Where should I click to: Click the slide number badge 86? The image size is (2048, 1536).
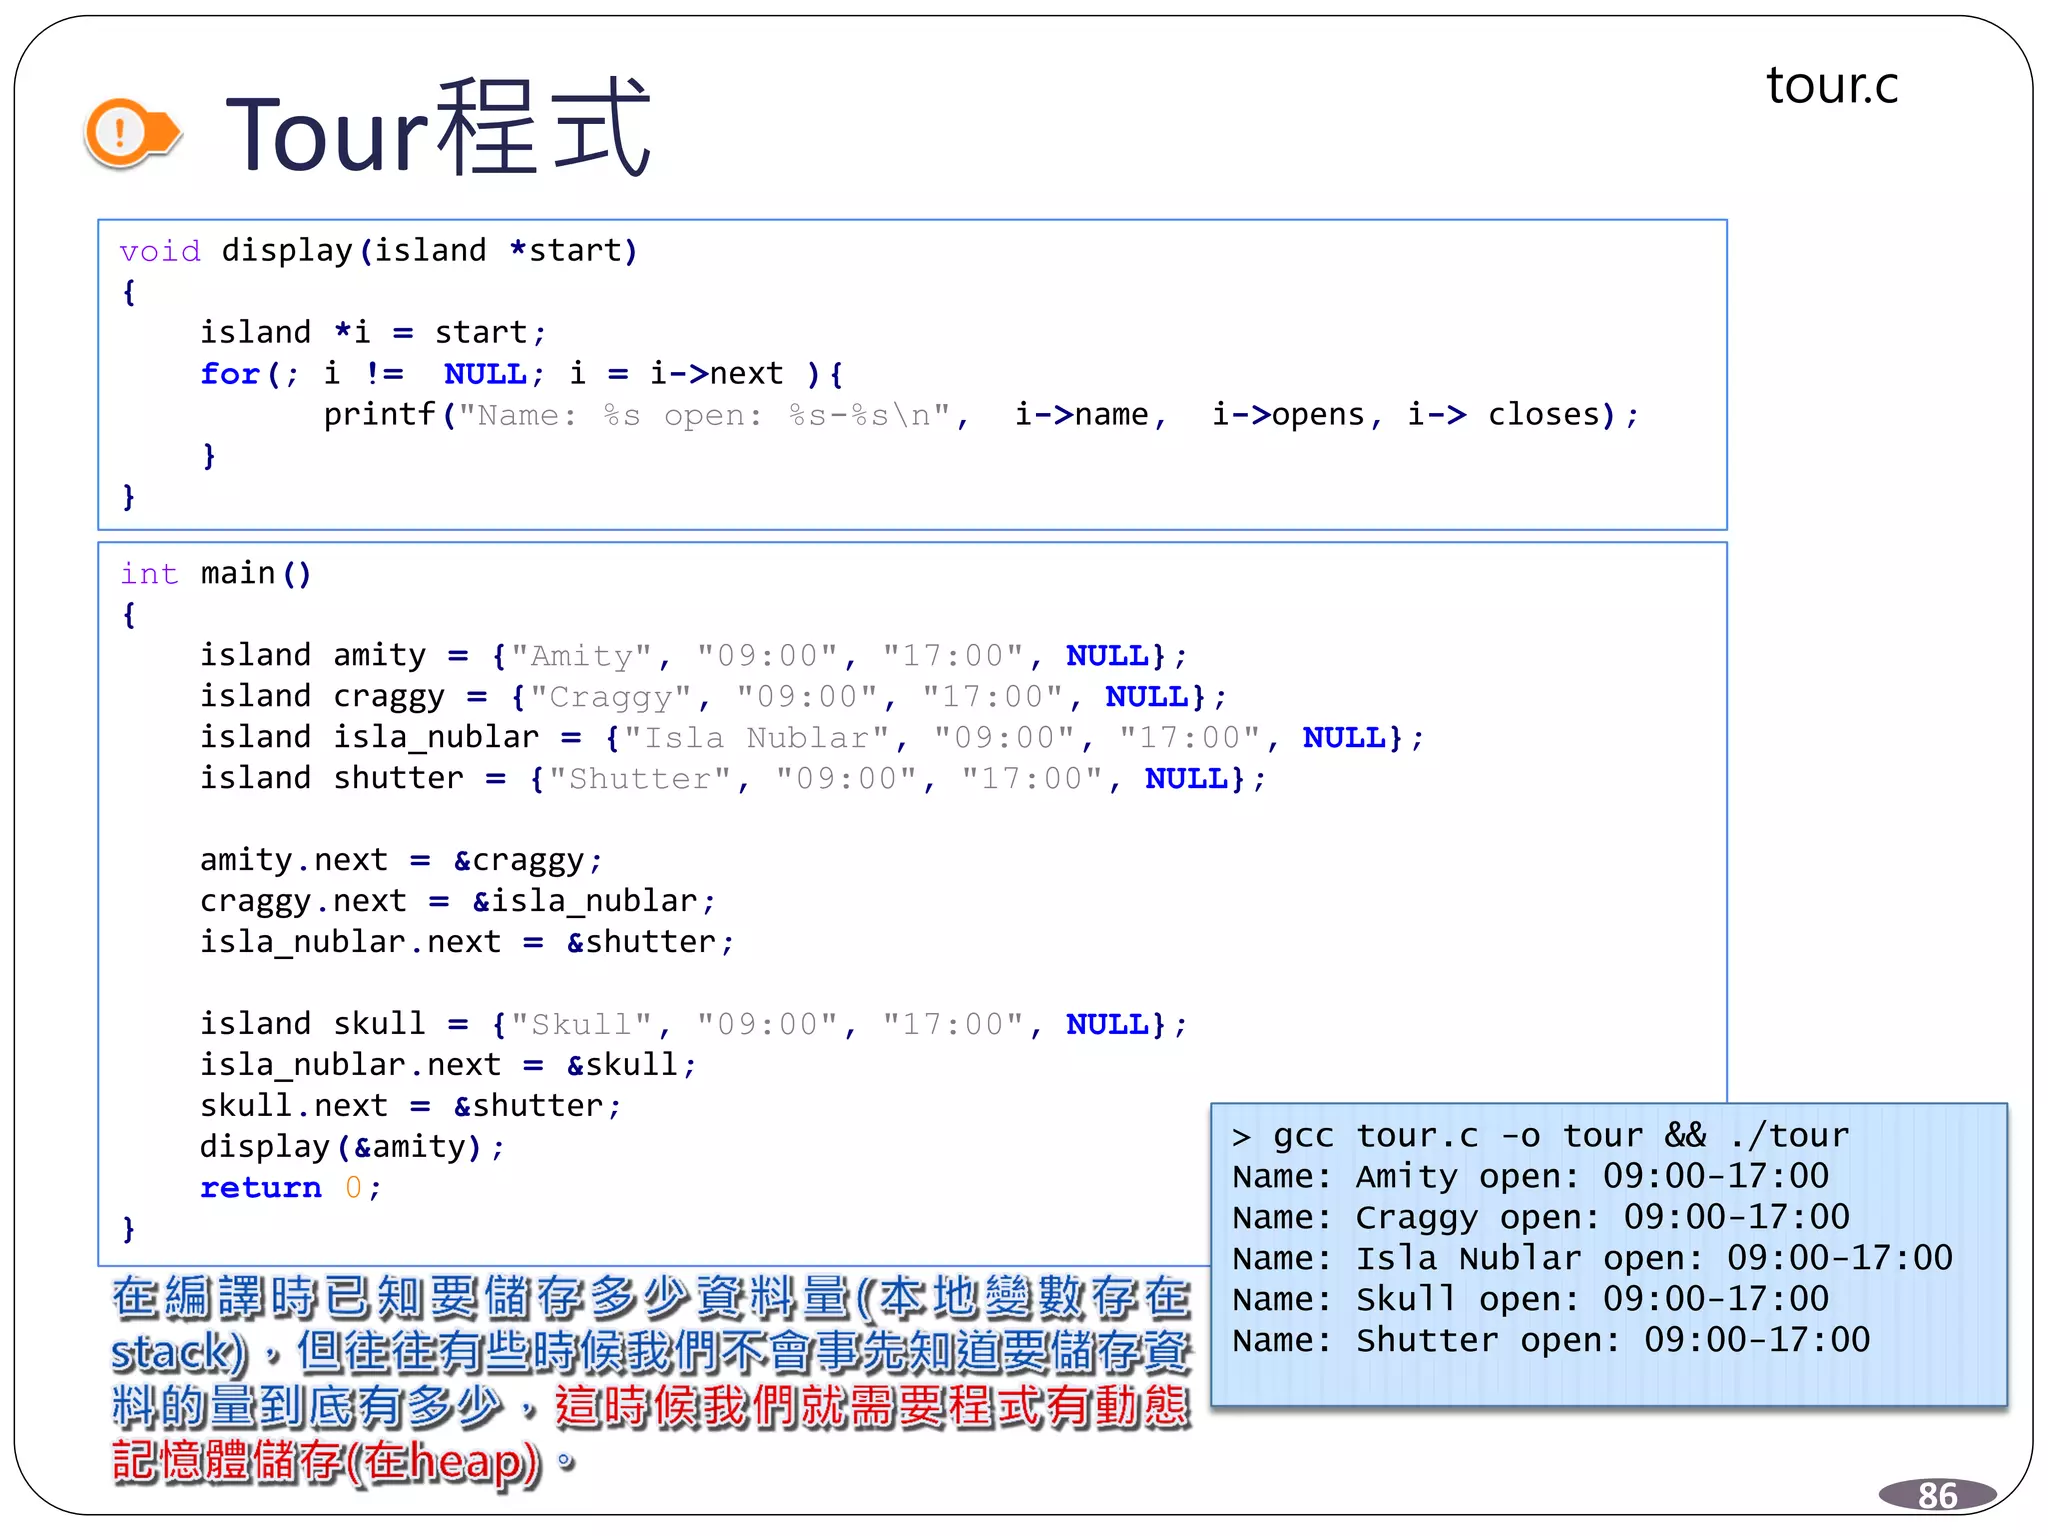(1937, 1494)
